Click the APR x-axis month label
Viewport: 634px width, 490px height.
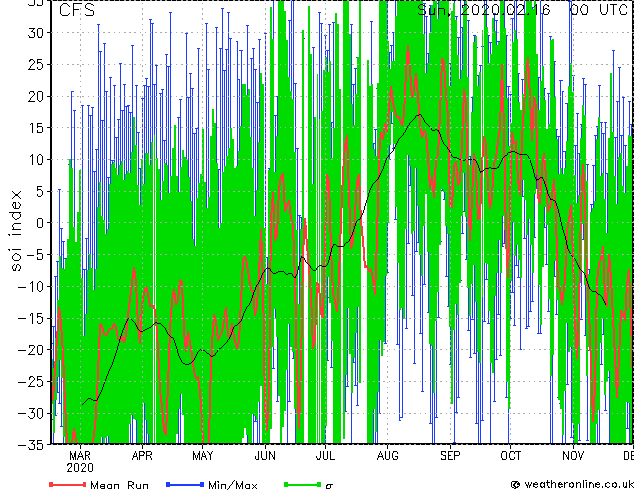tap(142, 456)
